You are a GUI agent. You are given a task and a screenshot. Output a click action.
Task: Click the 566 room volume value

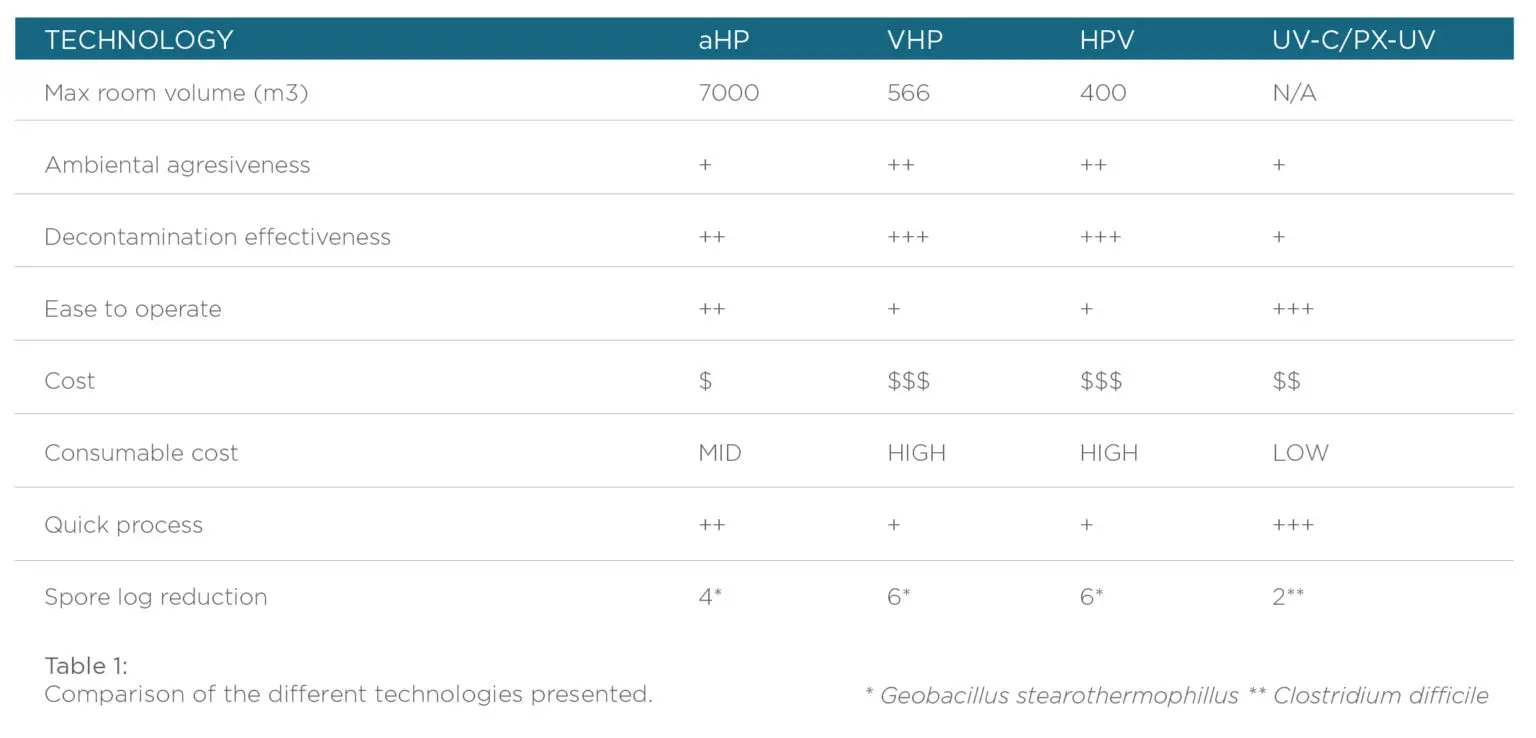(908, 93)
